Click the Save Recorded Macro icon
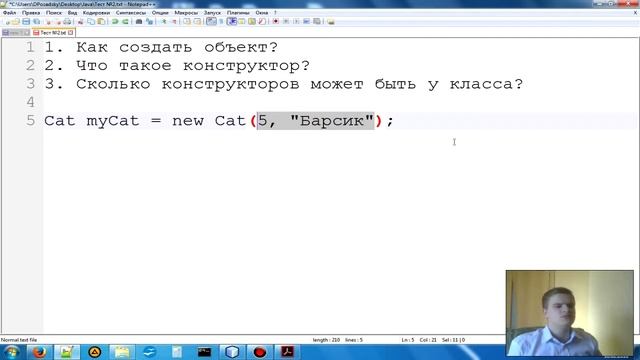Image resolution: width=640 pixels, height=360 pixels. [x=316, y=21]
